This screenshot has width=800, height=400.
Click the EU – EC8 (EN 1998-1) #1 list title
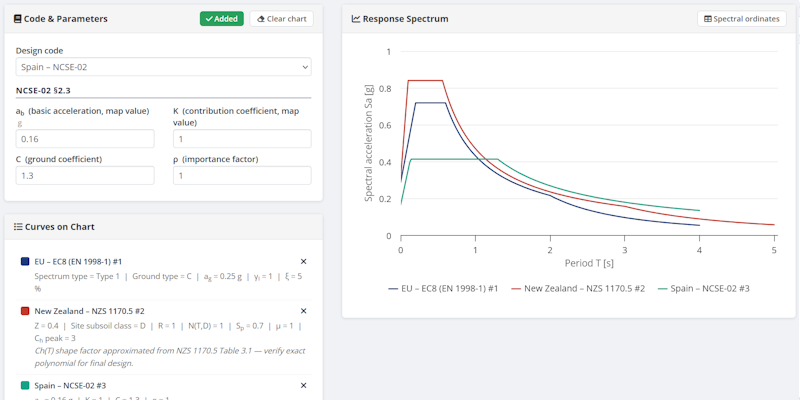click(78, 261)
